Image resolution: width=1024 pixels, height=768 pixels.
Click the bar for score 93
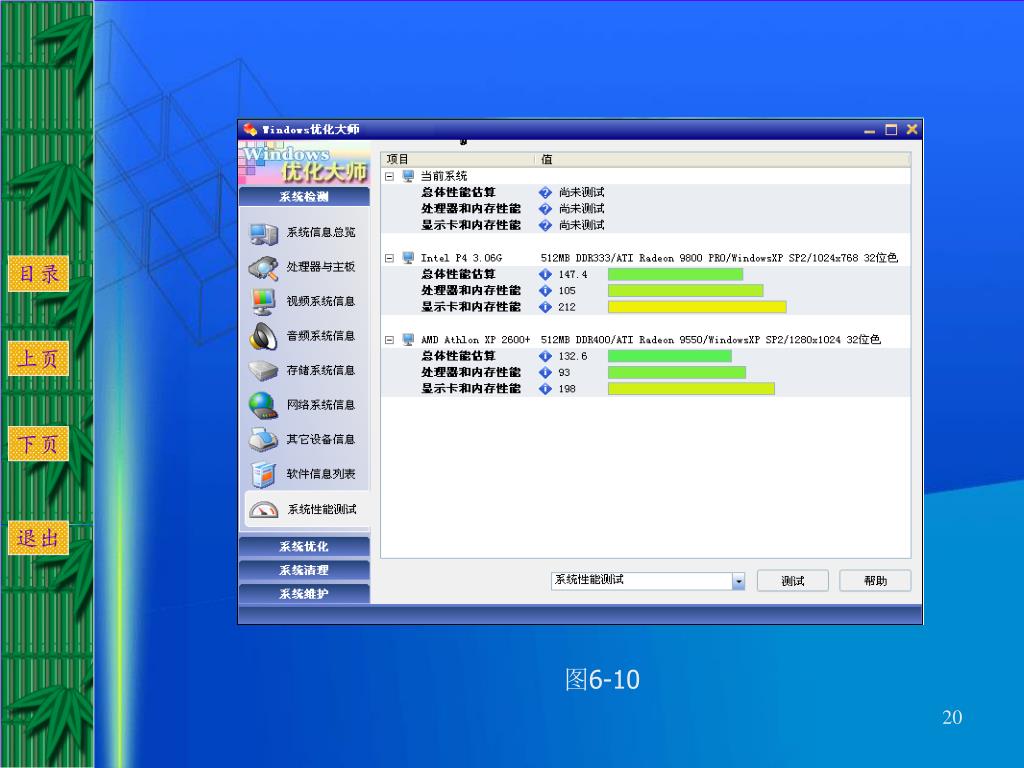[677, 372]
